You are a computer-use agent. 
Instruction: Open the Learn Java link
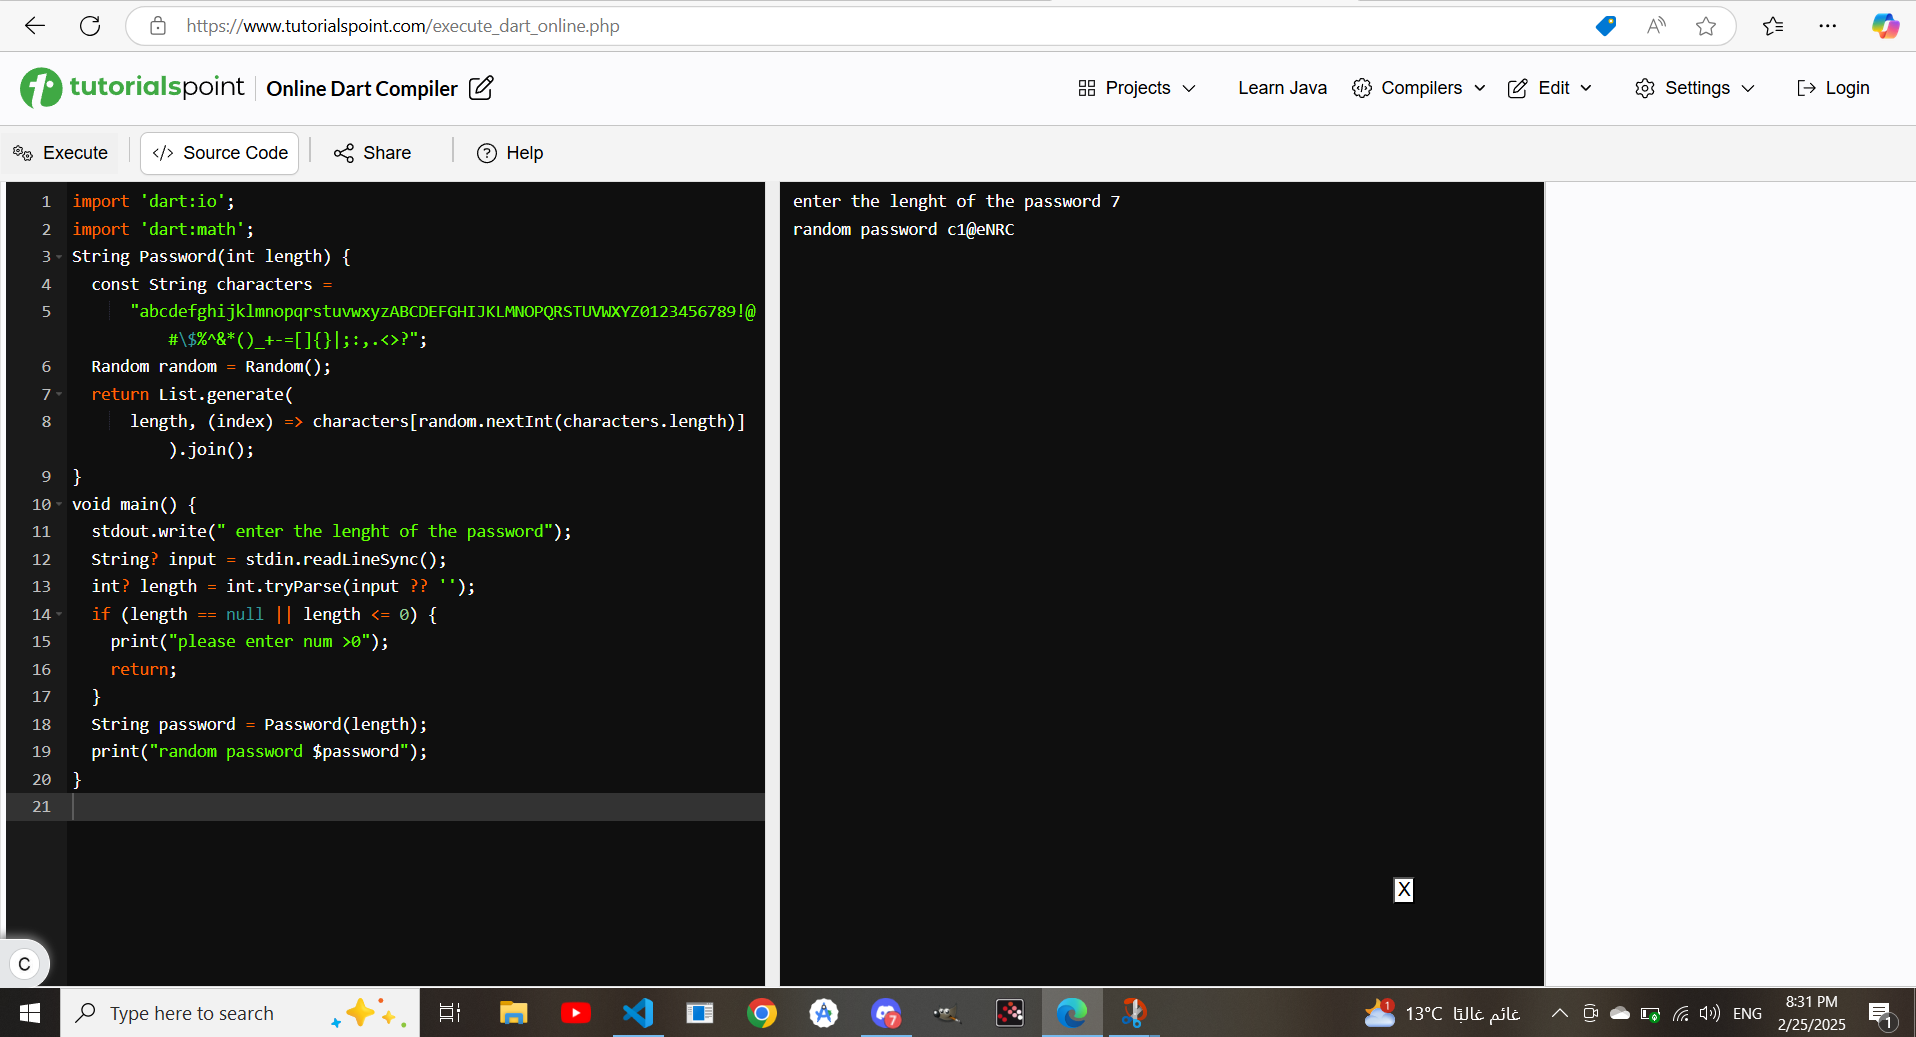[1282, 88]
